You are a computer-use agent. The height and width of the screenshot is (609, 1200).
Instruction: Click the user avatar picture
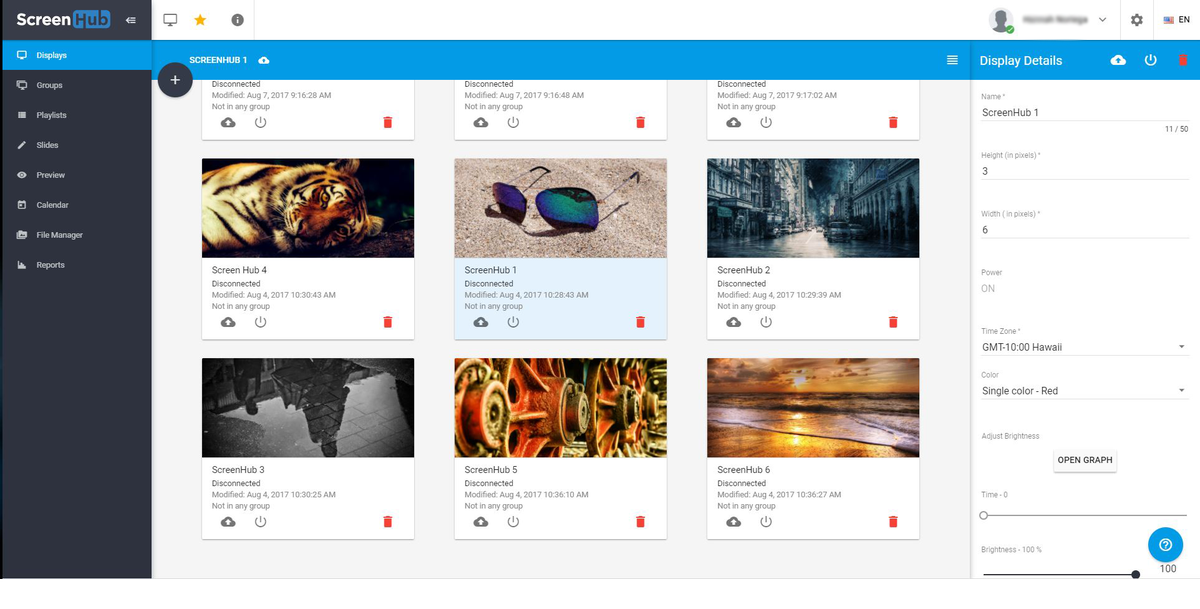1001,20
